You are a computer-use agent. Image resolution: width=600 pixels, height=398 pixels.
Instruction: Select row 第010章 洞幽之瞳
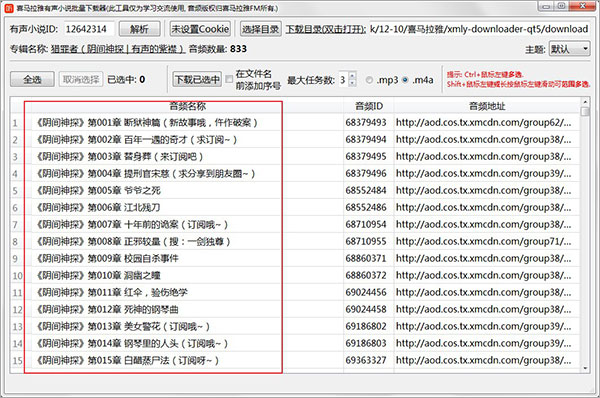(188, 276)
